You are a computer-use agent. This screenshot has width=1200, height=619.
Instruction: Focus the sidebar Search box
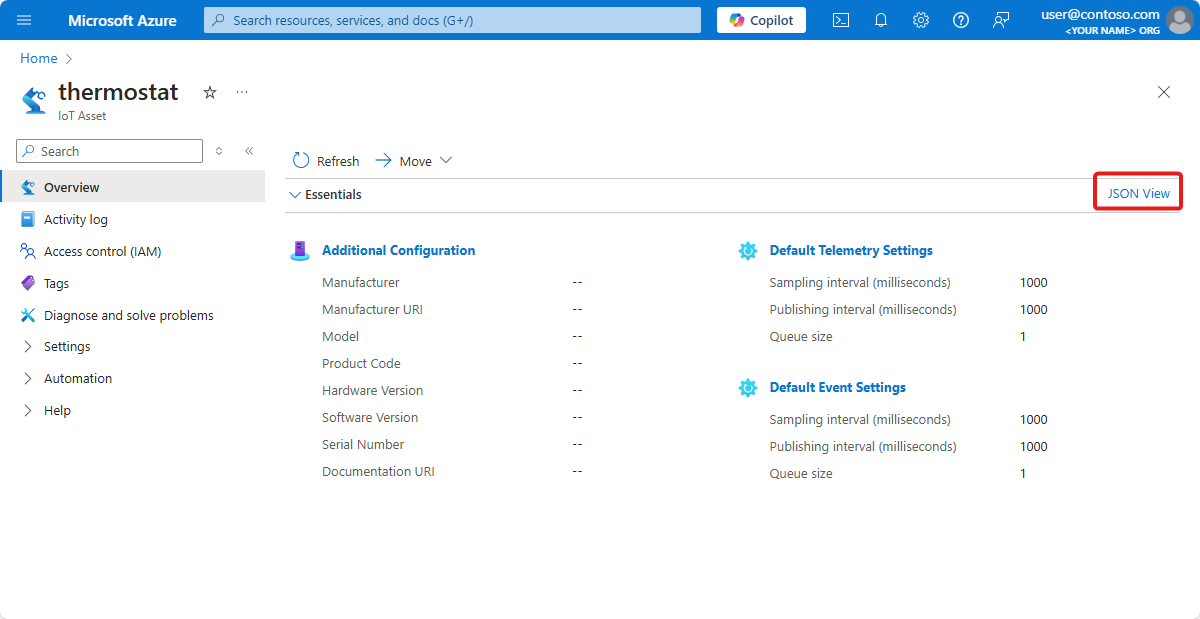click(110, 151)
